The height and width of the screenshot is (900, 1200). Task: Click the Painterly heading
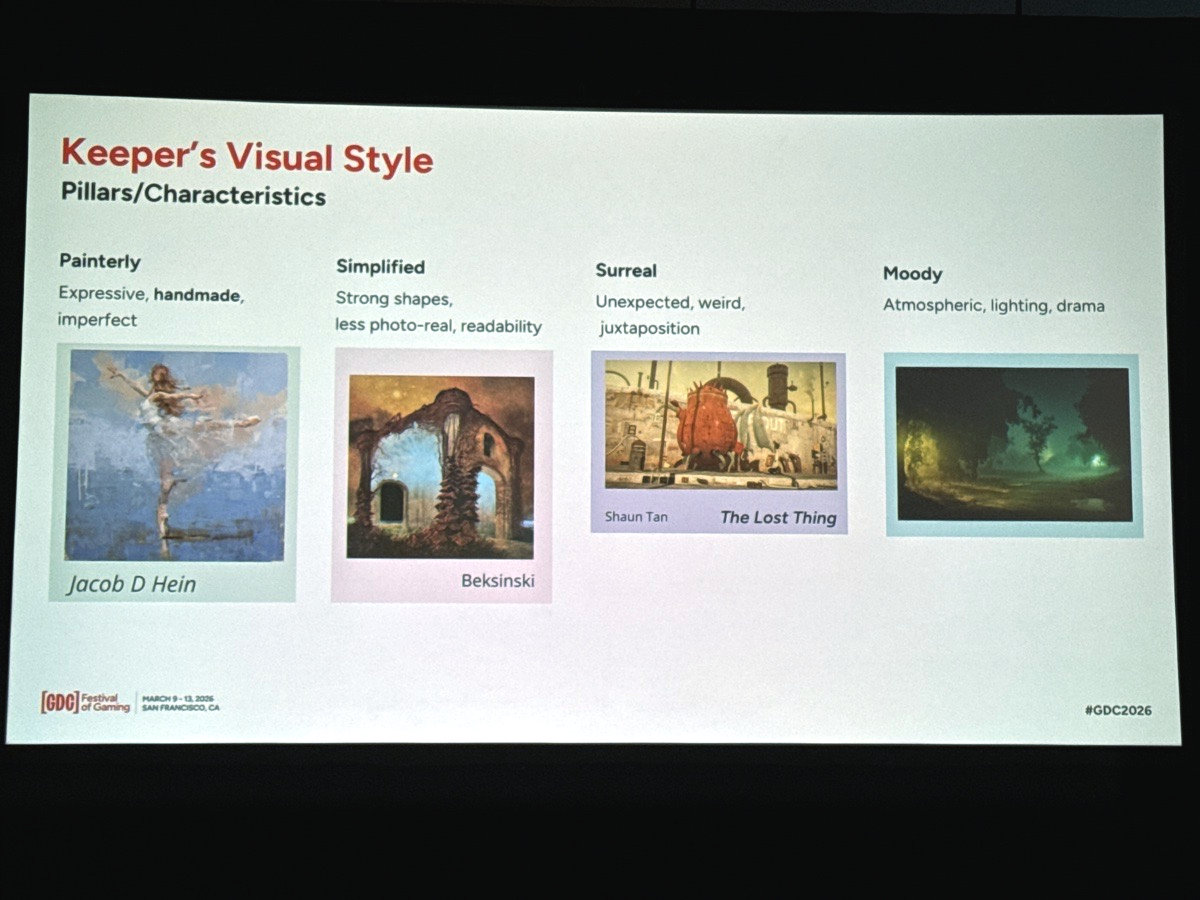click(x=100, y=262)
